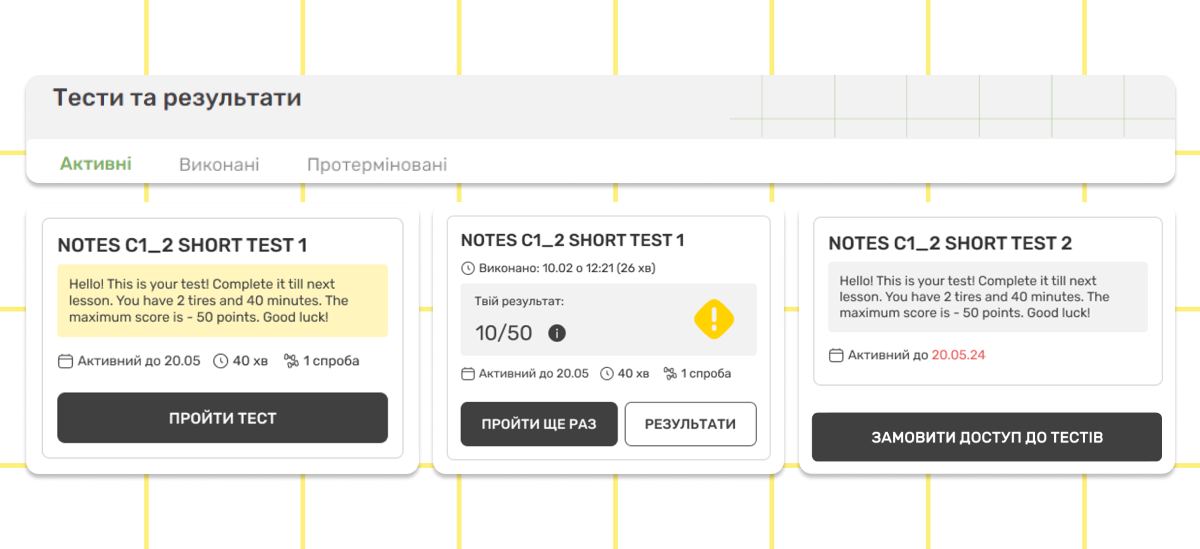This screenshot has height=549, width=1200.
Task: Click calendar icon in SHORT TEST 2 card
Action: 836,355
